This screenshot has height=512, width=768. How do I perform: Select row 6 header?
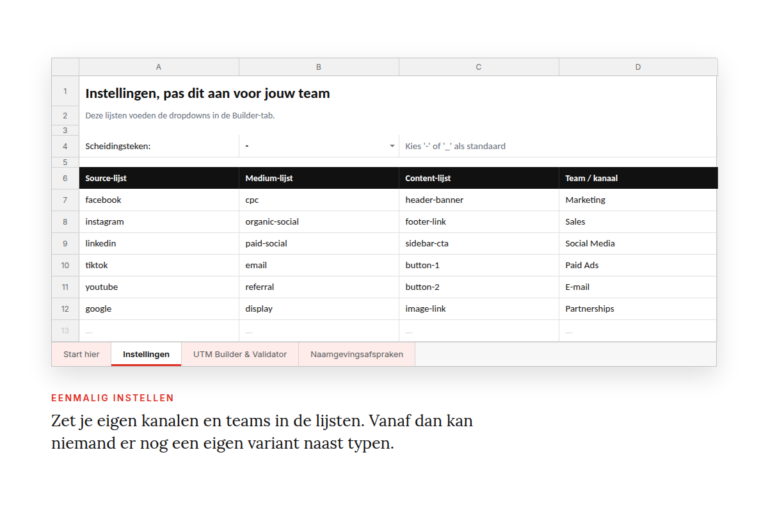coord(65,178)
